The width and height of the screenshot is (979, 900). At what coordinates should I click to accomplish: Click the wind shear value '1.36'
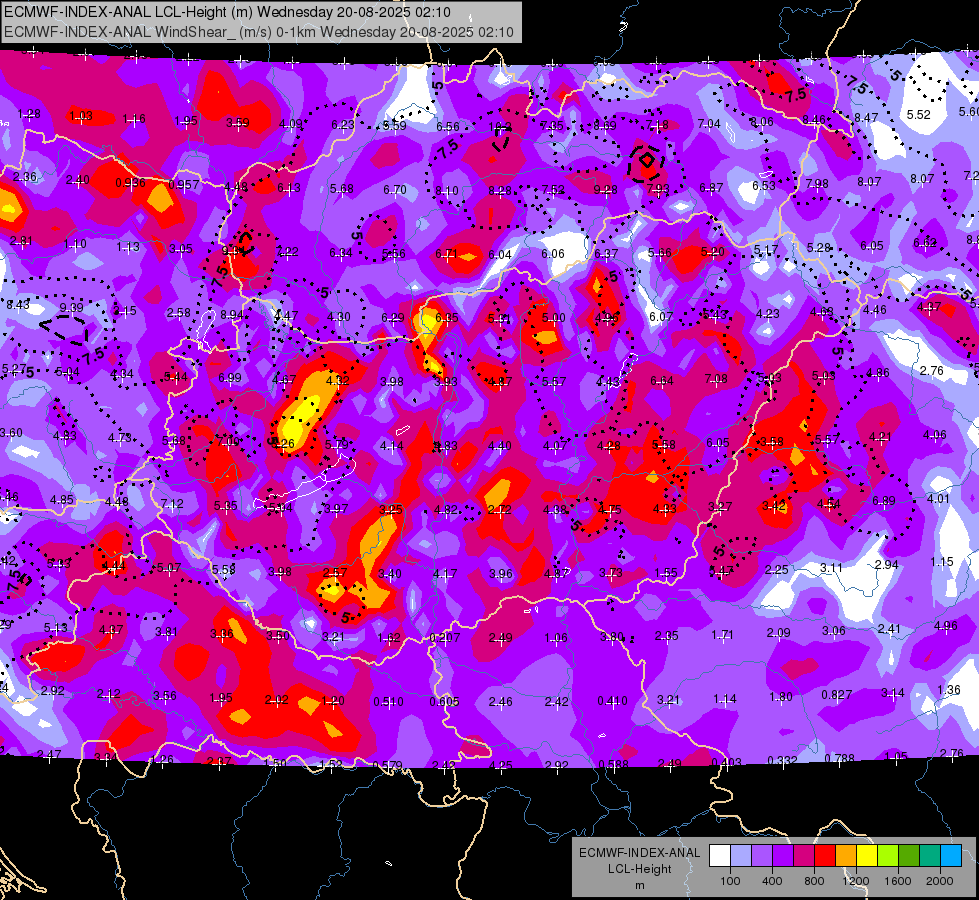(x=949, y=690)
